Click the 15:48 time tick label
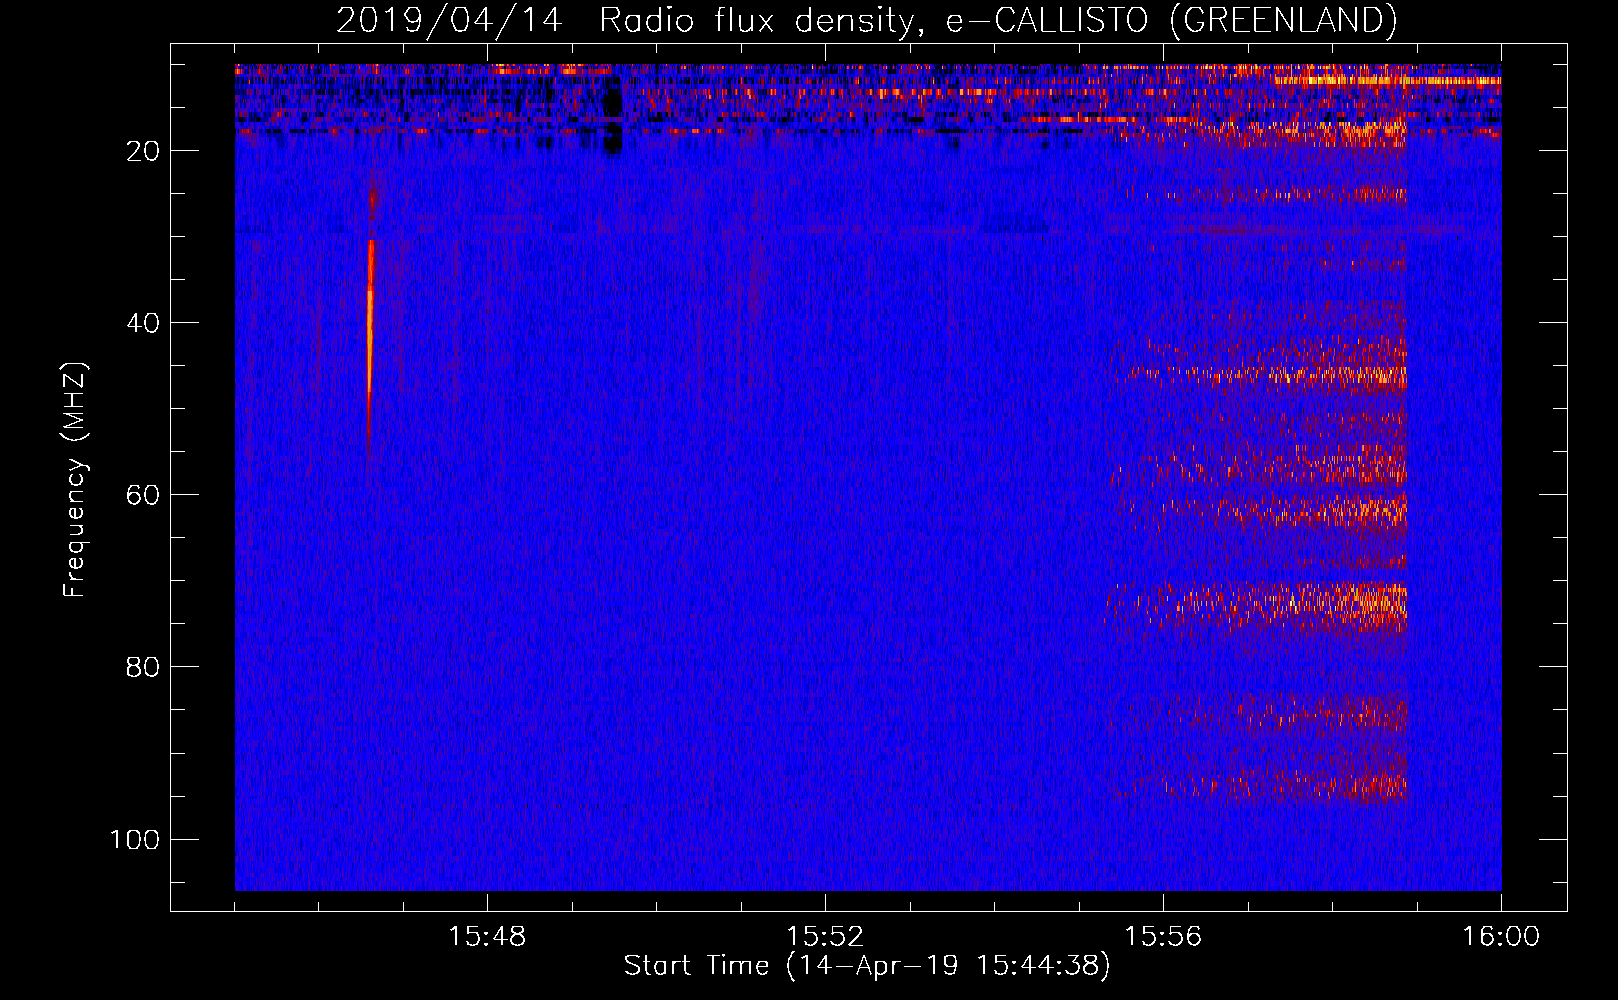 487,937
